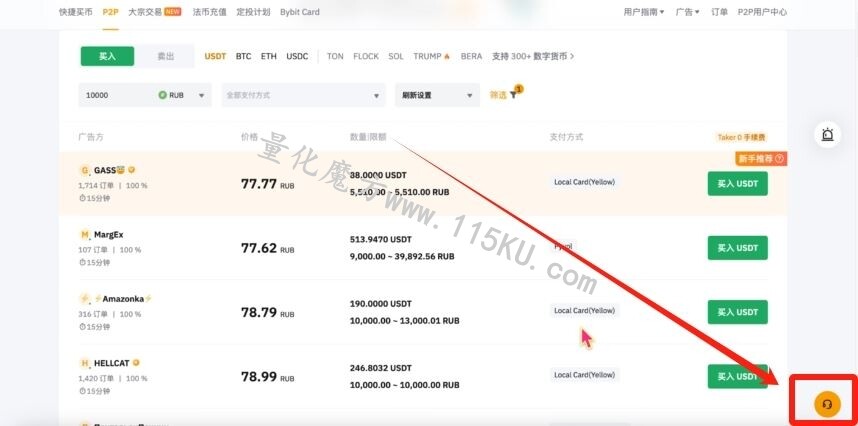858x426 pixels.
Task: Select the USDC coin tab
Action: [x=297, y=56]
